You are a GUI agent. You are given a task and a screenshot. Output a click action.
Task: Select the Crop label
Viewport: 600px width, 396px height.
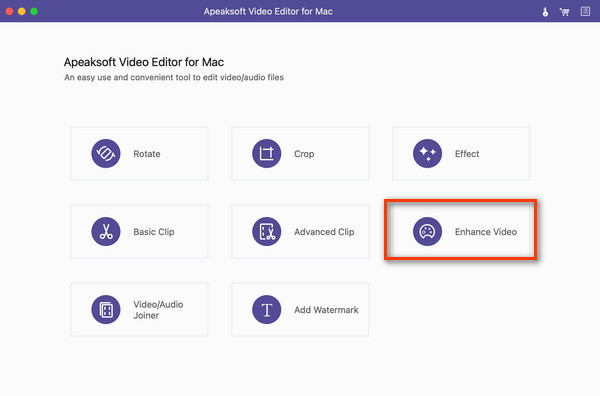(304, 154)
